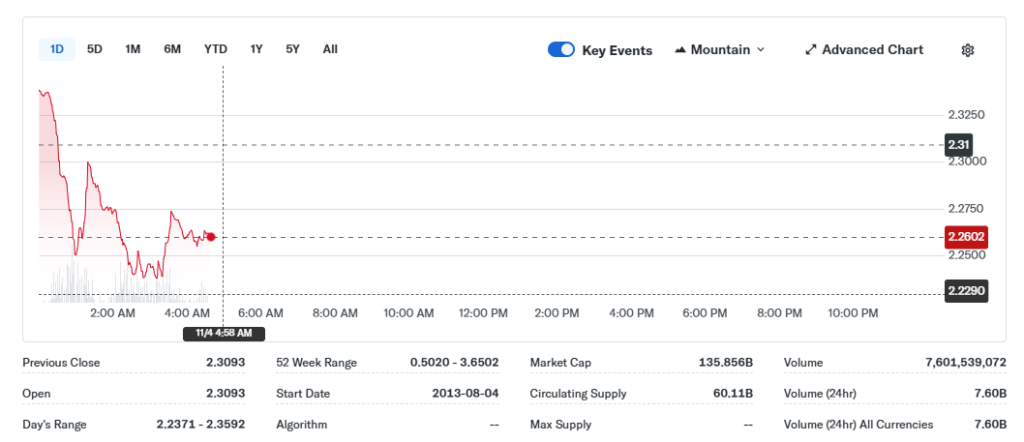Click the 2.2290 price level label

click(x=966, y=291)
